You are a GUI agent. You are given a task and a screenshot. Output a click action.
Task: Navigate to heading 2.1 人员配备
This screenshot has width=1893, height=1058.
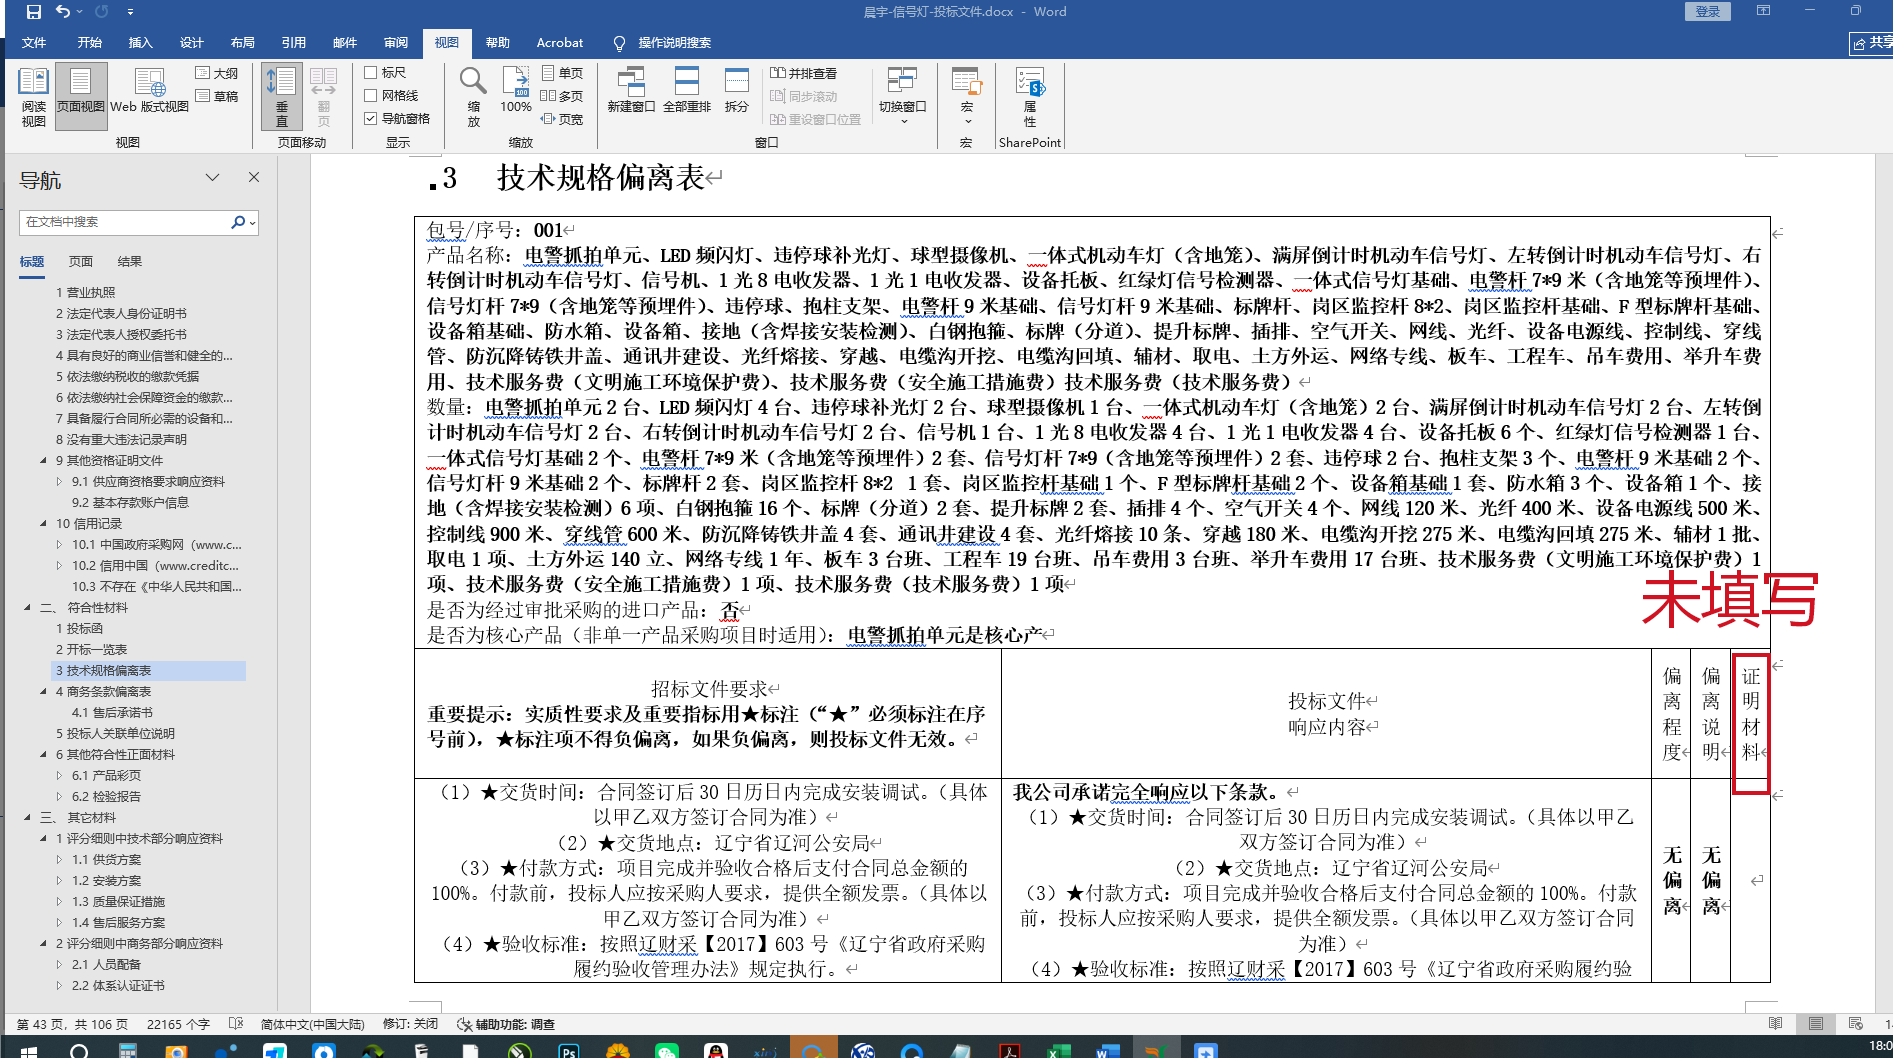[x=107, y=965]
